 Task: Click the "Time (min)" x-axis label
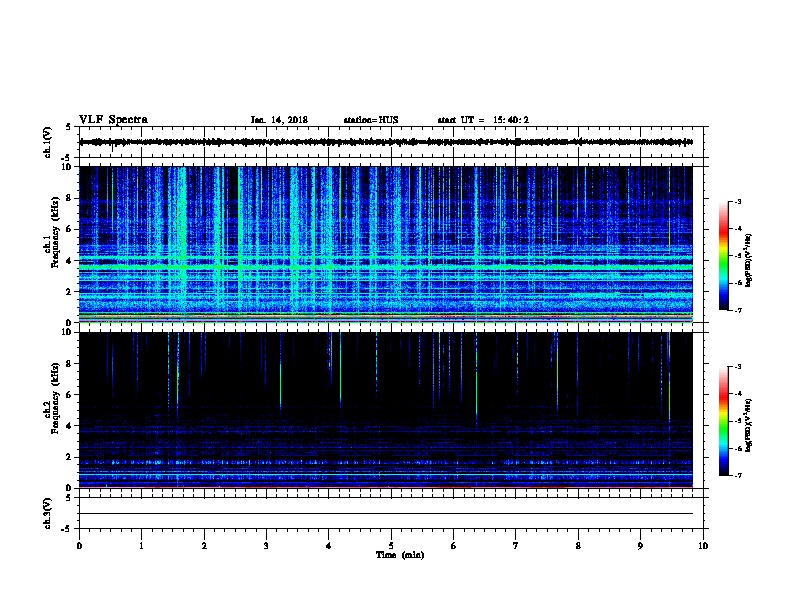tap(400, 555)
